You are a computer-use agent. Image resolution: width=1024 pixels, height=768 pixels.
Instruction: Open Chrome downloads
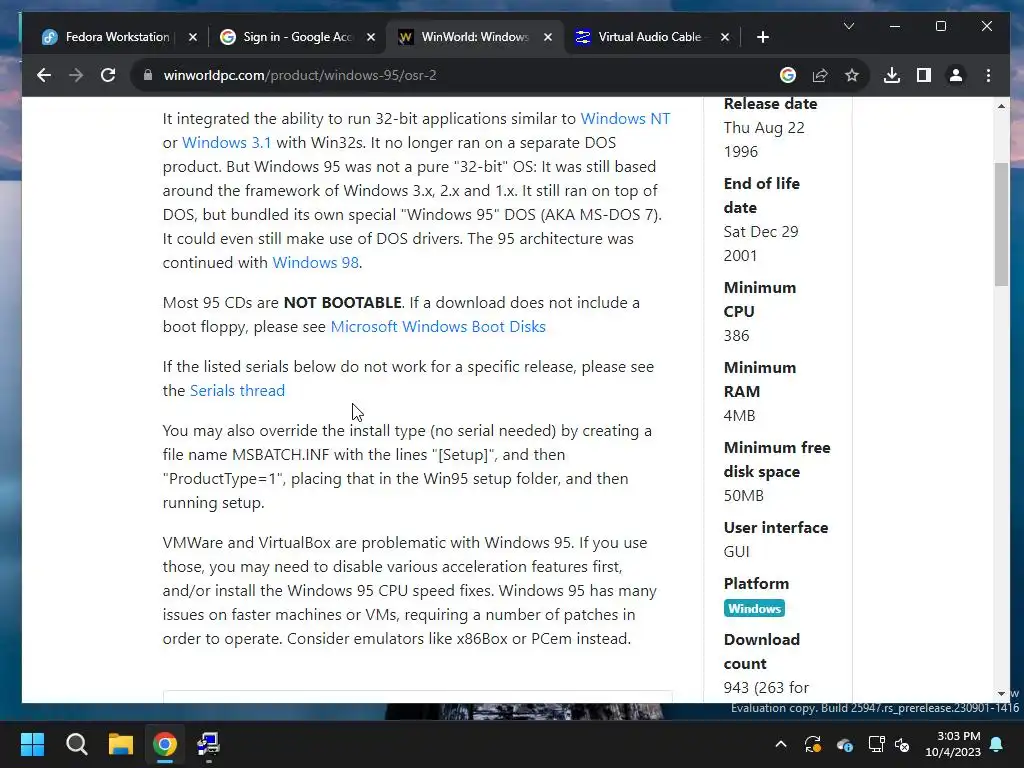891,75
